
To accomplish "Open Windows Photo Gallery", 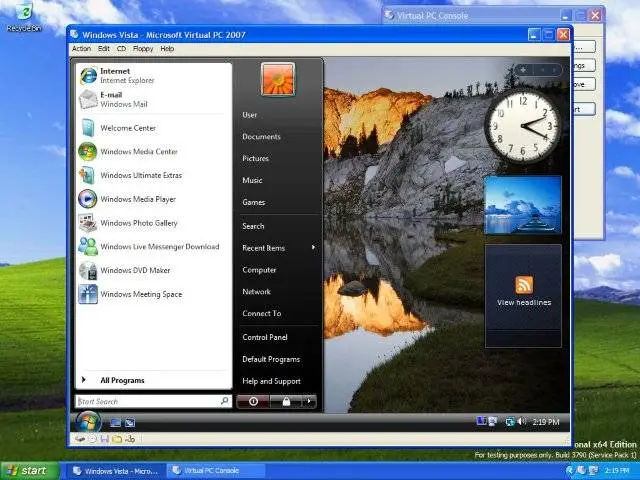I will tap(138, 223).
